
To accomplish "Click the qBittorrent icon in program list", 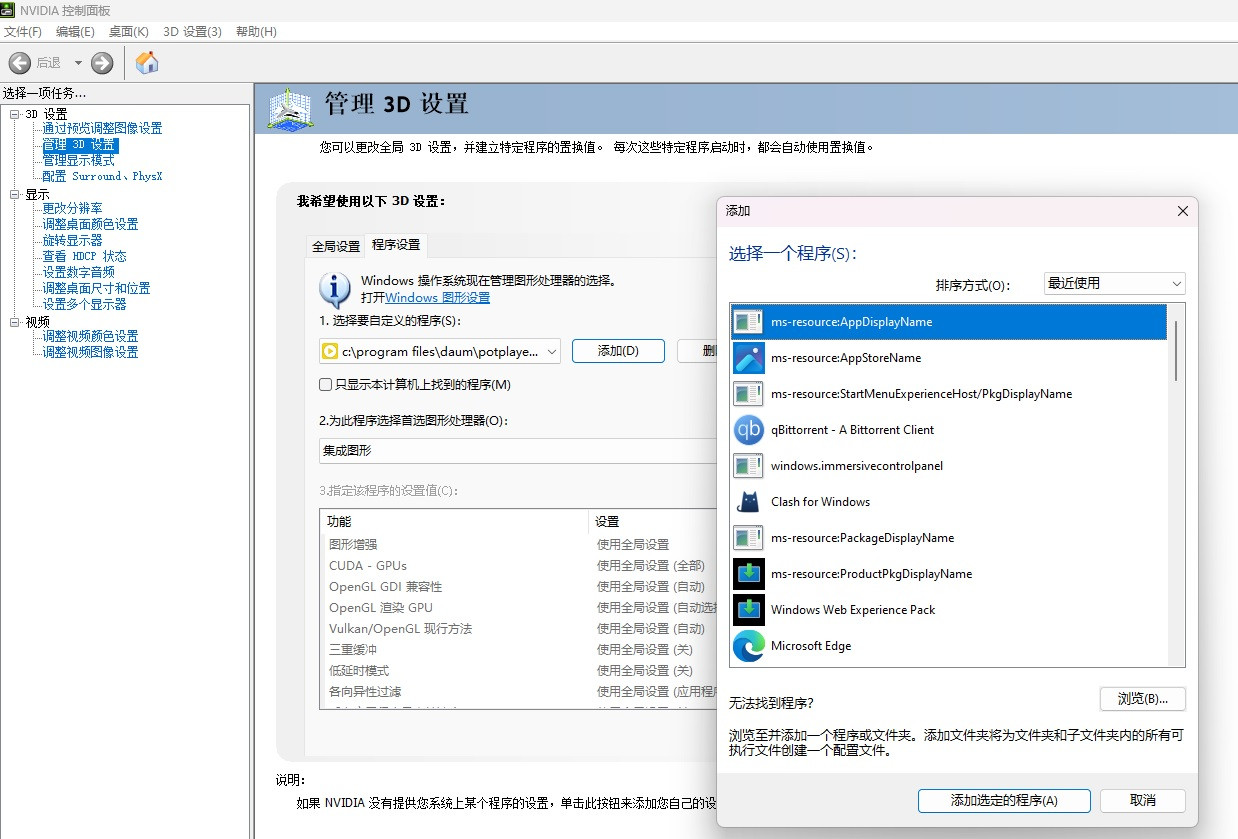I will click(749, 430).
